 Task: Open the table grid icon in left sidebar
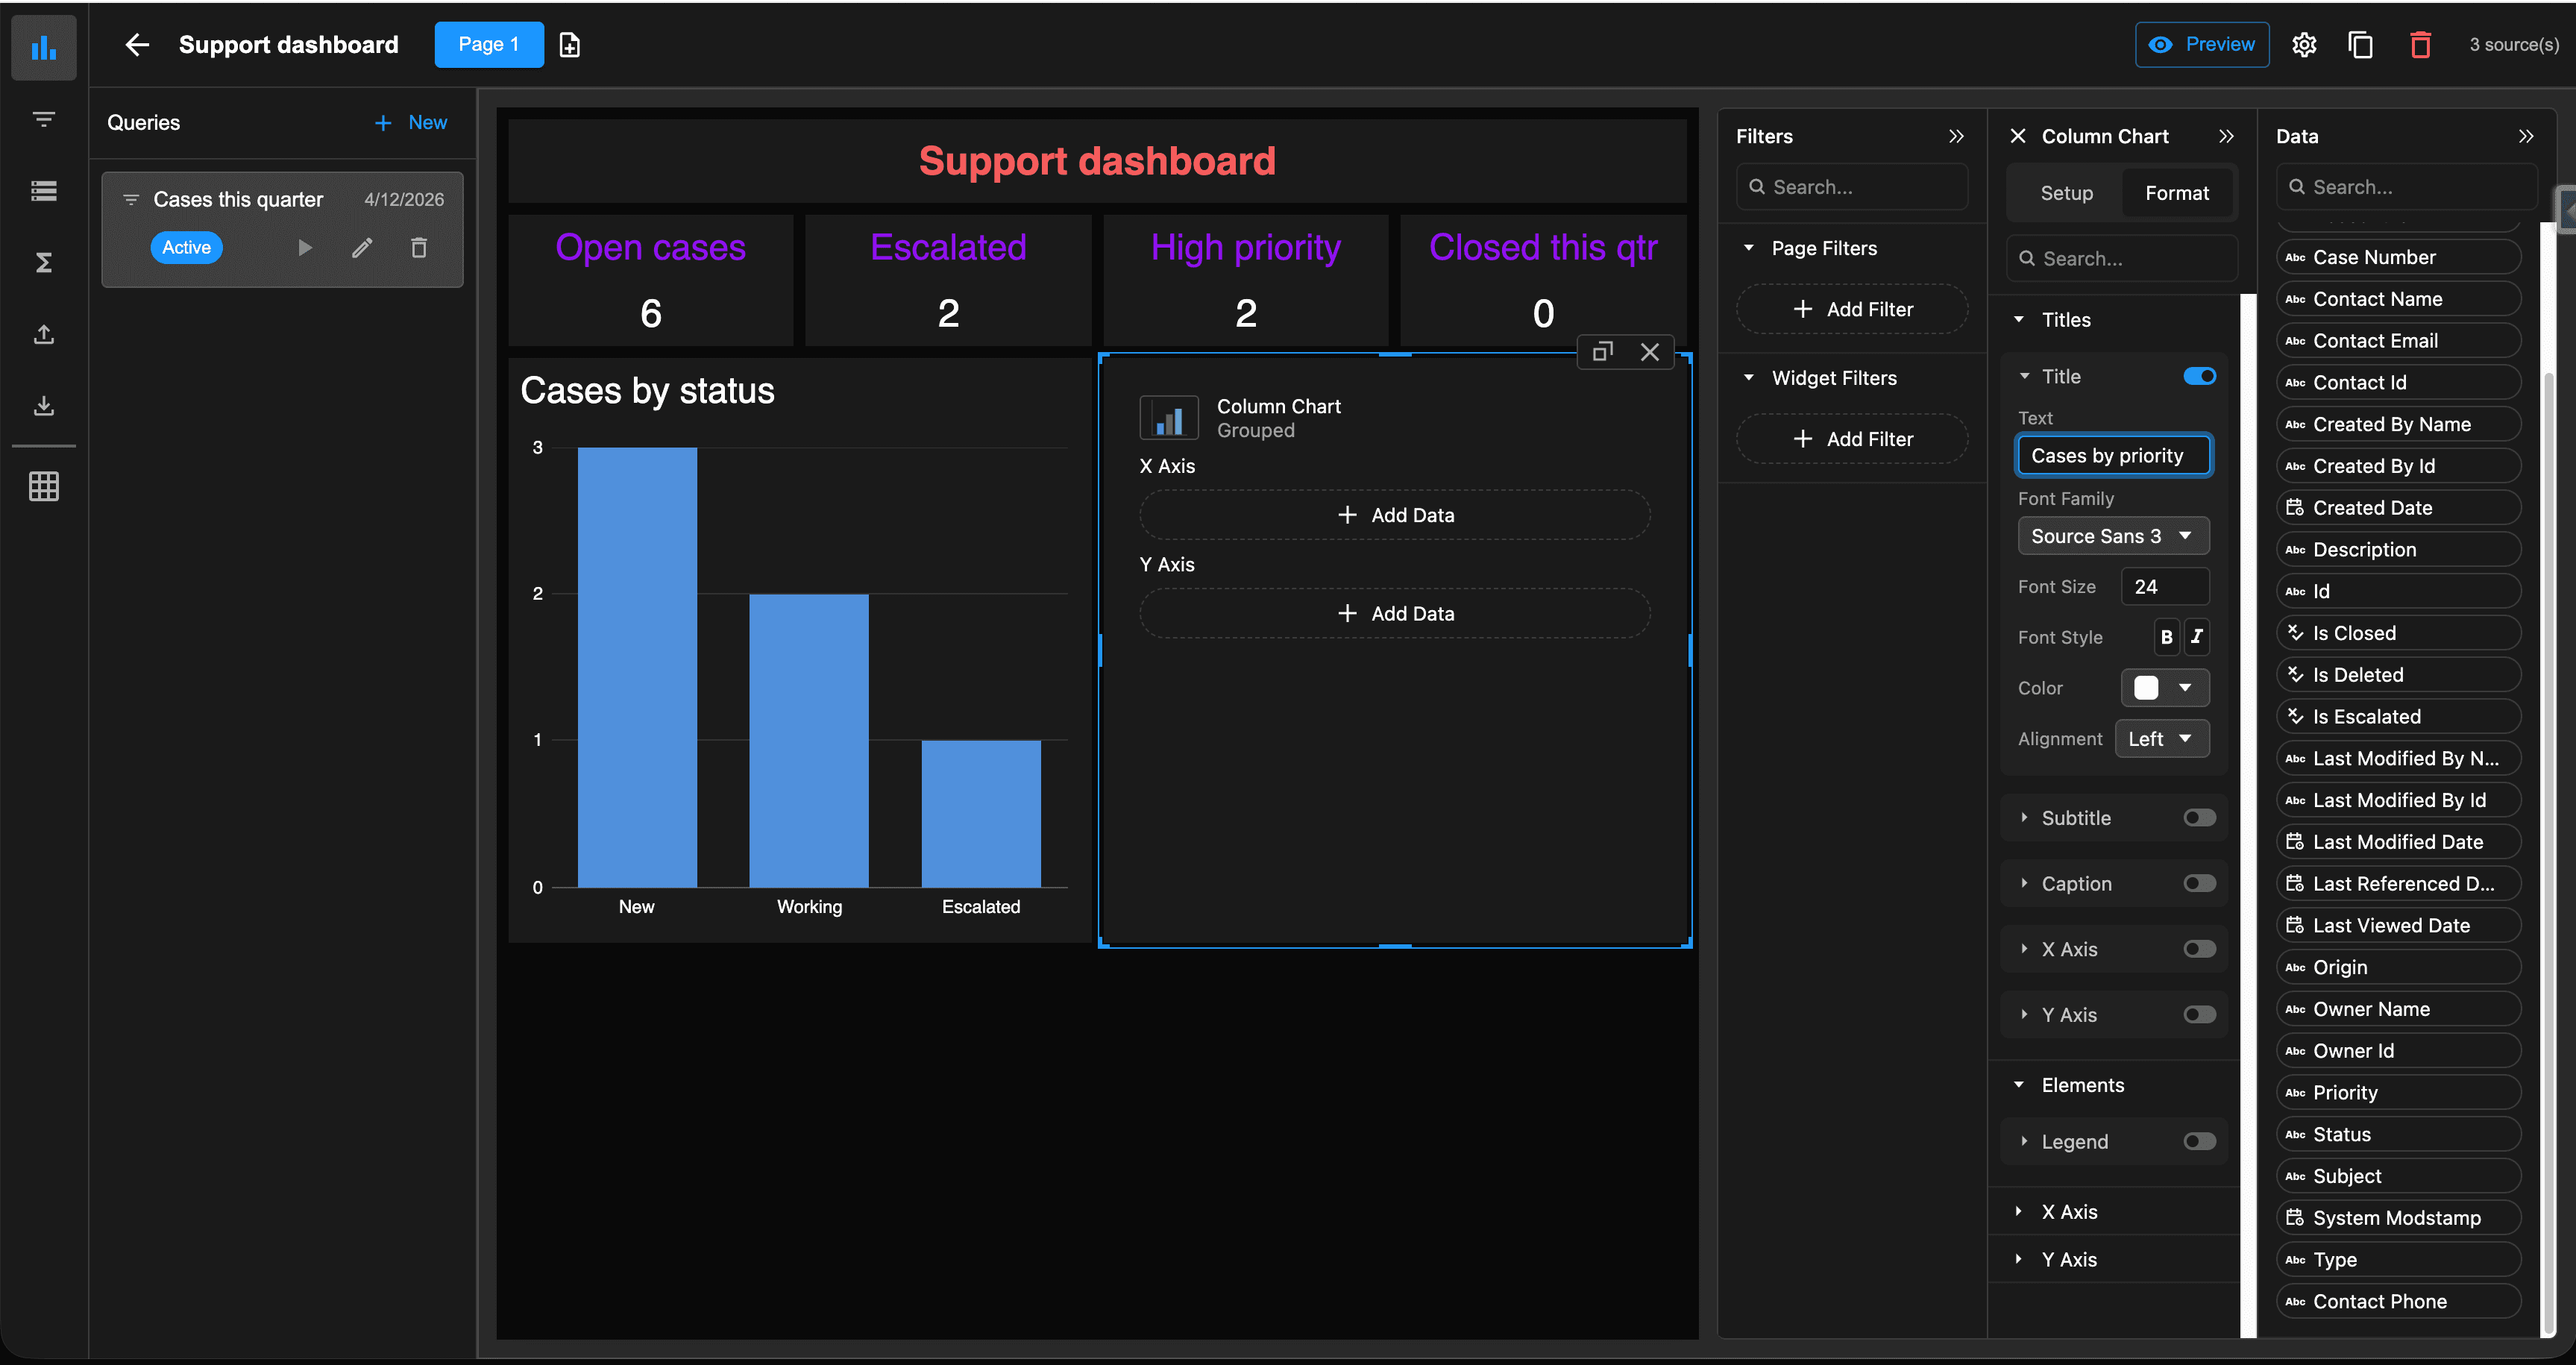click(x=44, y=486)
